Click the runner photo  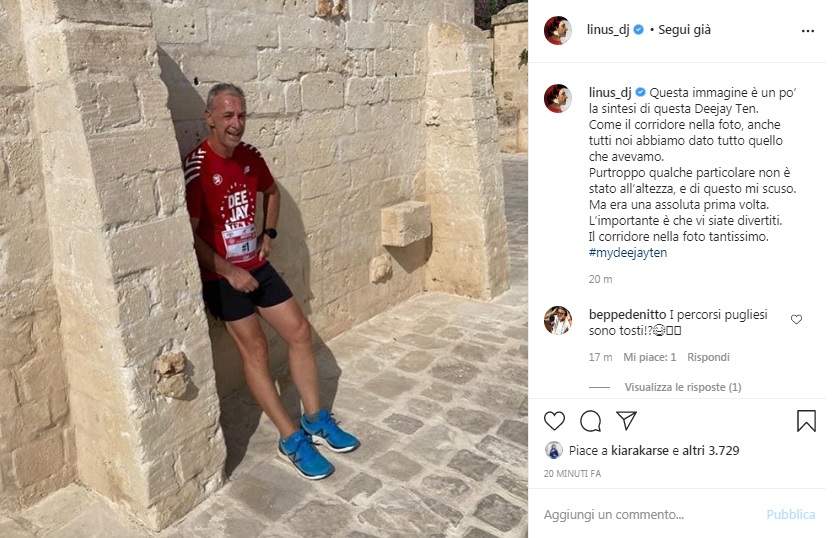pos(264,269)
